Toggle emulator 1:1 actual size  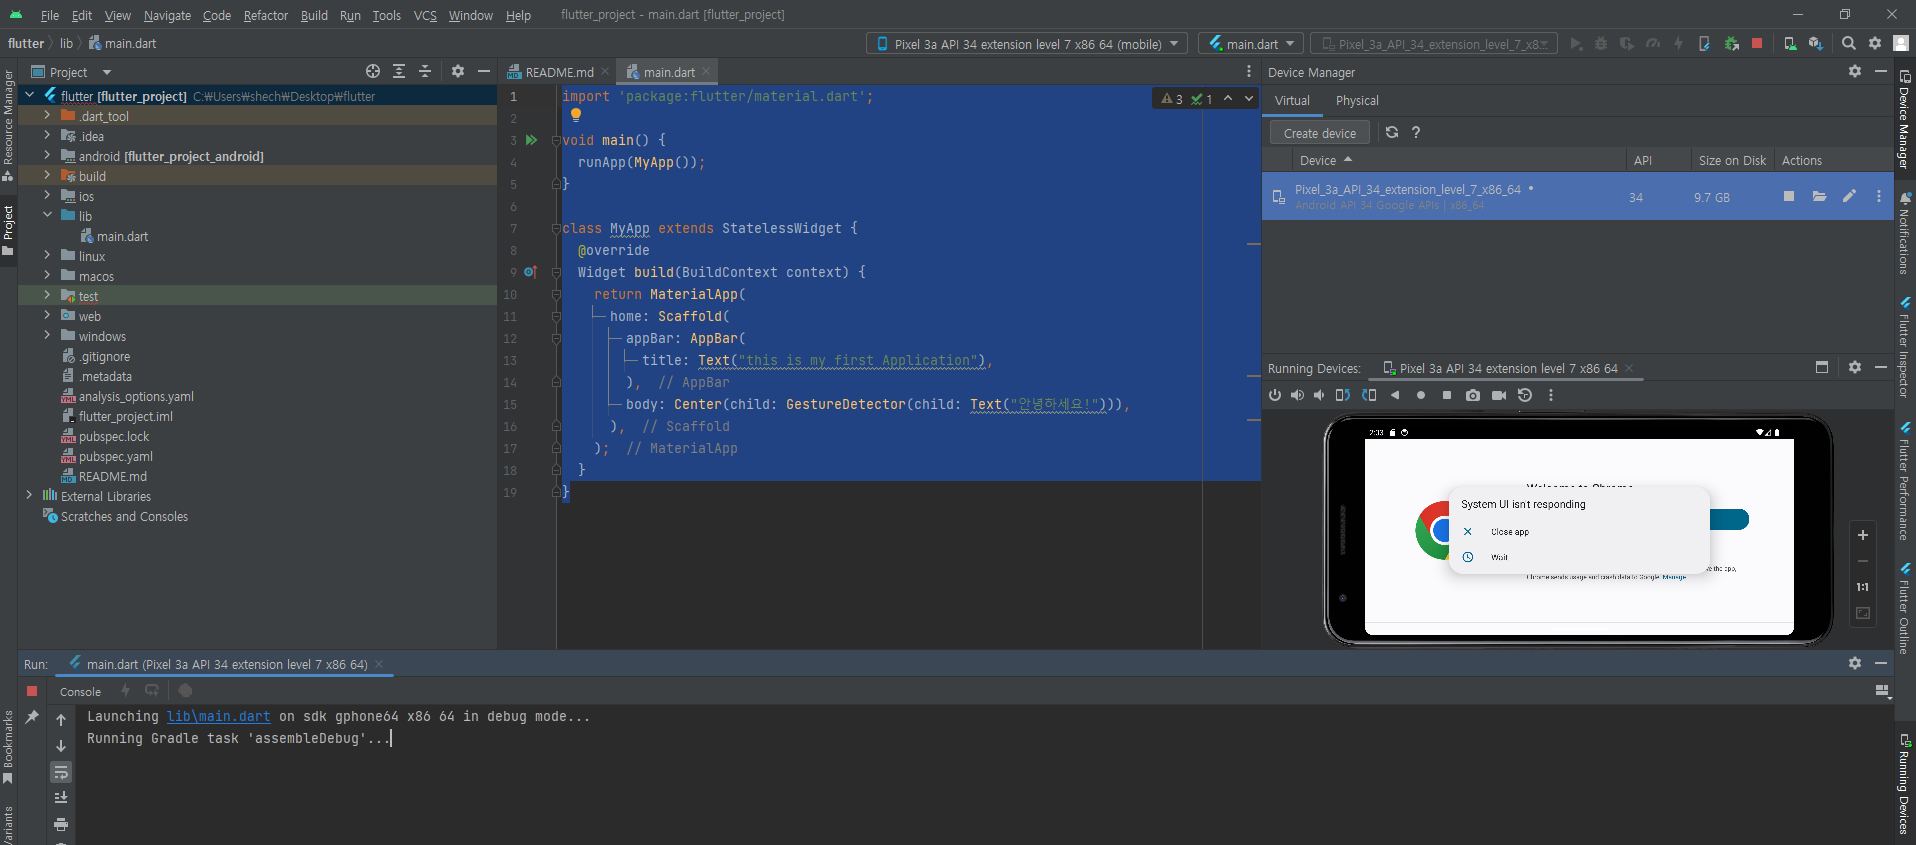[1863, 587]
